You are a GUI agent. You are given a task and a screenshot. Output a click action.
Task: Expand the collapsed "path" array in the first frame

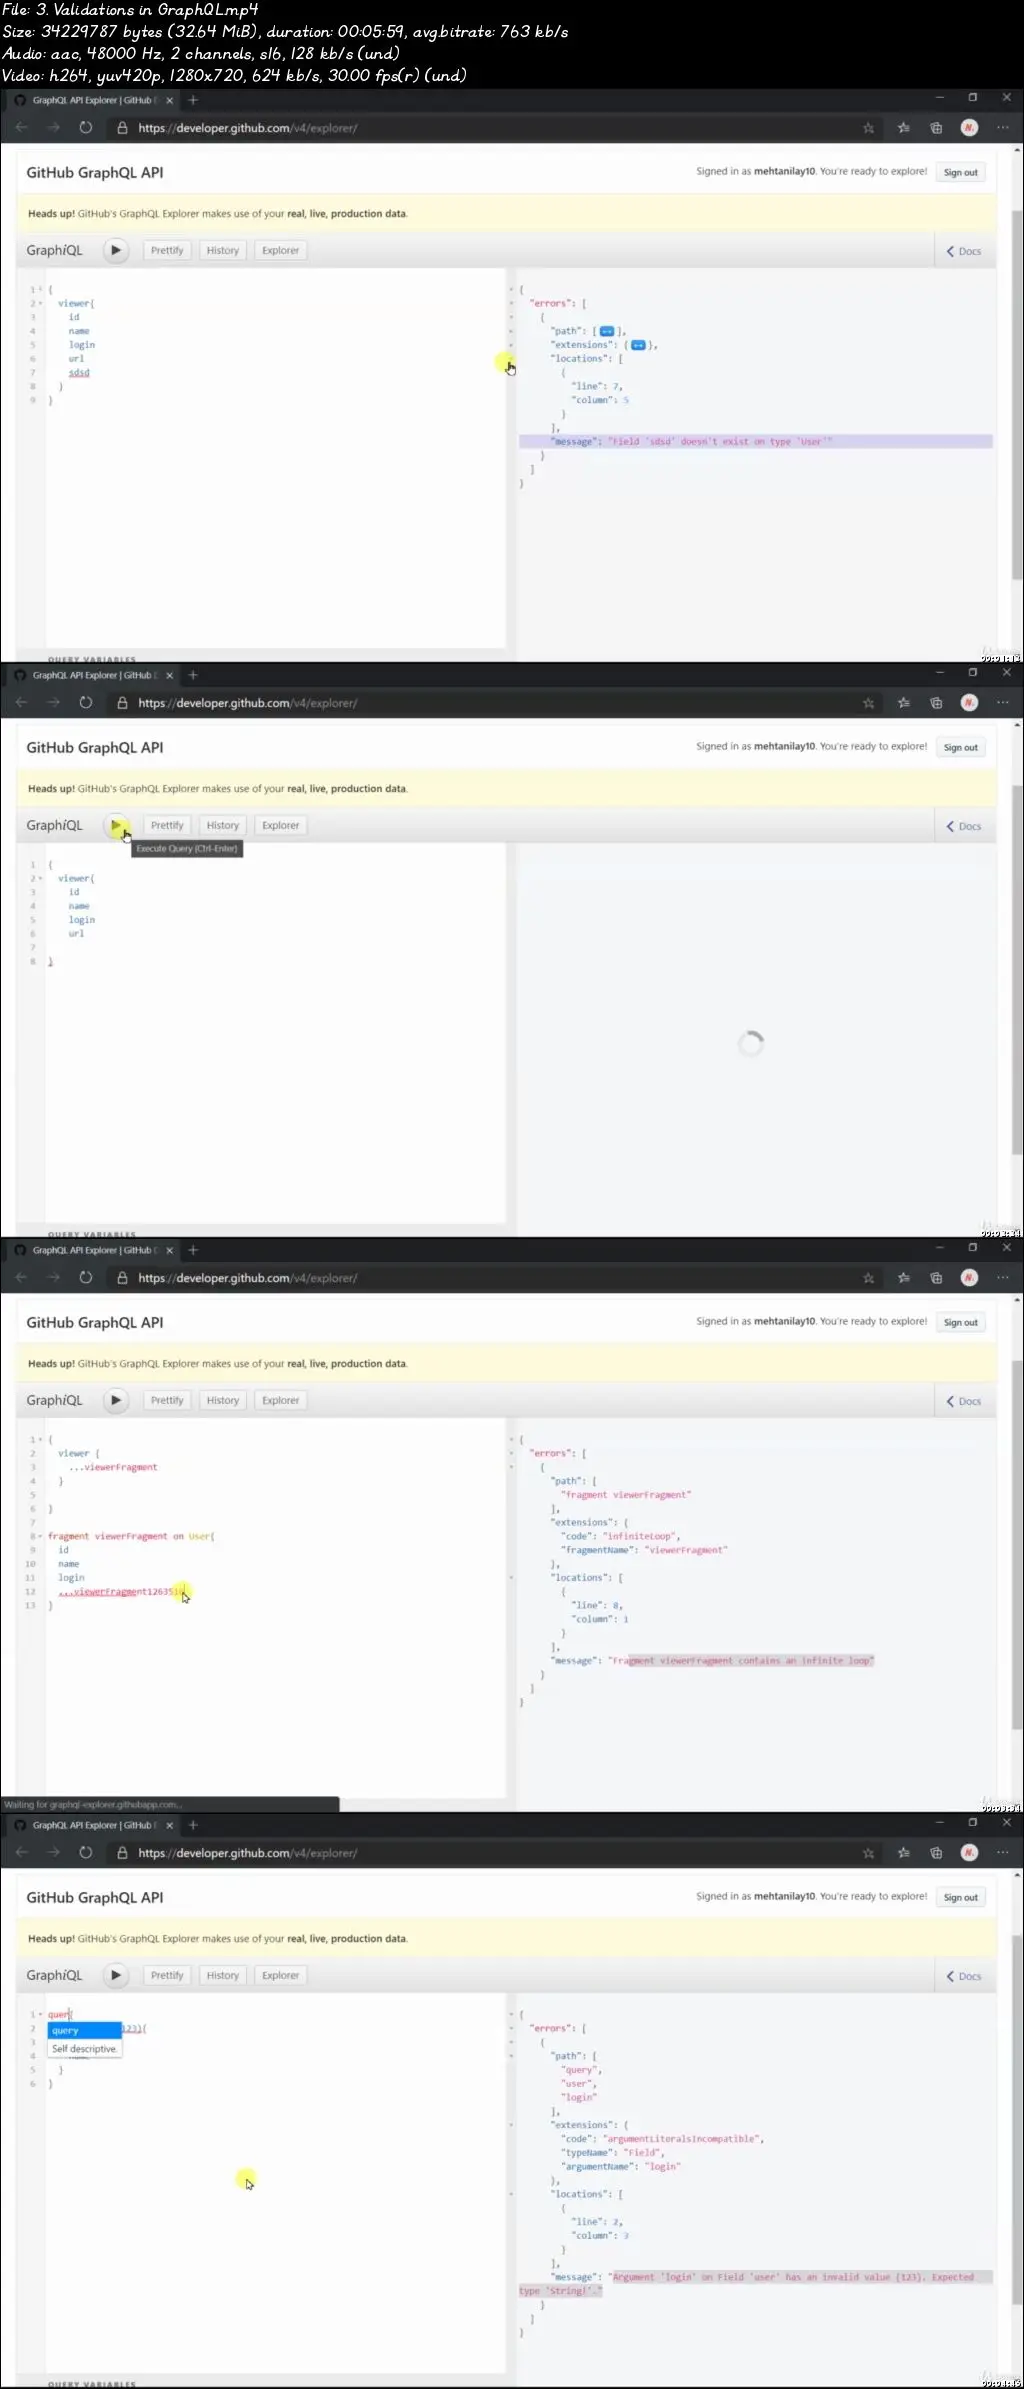(606, 331)
